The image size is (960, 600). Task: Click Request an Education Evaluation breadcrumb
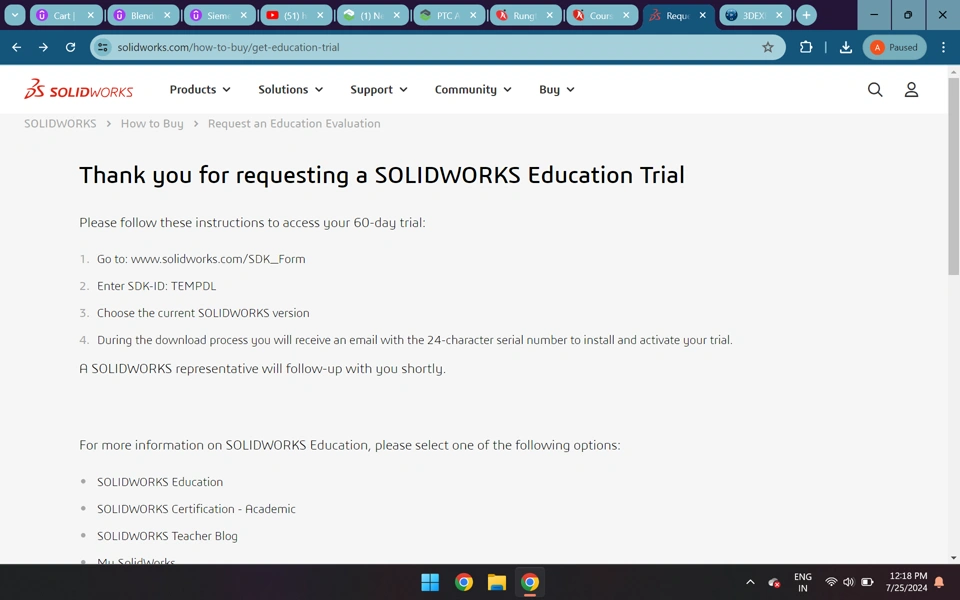[x=294, y=124]
